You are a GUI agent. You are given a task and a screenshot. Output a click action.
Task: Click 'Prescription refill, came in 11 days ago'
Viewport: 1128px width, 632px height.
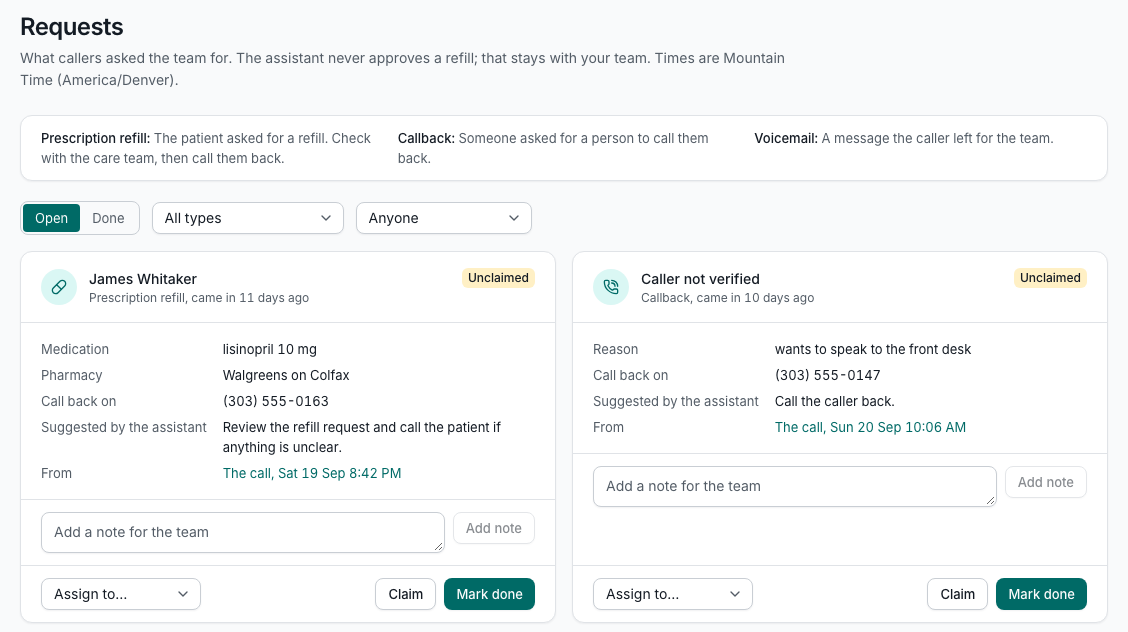[199, 298]
